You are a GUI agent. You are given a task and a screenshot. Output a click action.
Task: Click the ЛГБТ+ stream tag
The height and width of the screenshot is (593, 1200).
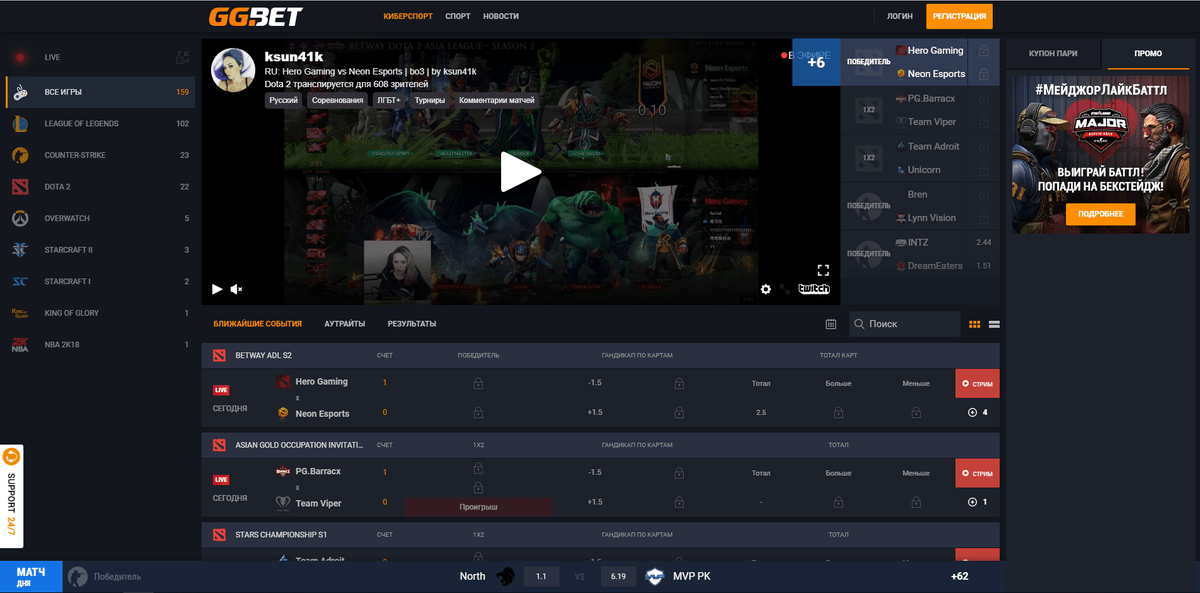tap(388, 100)
